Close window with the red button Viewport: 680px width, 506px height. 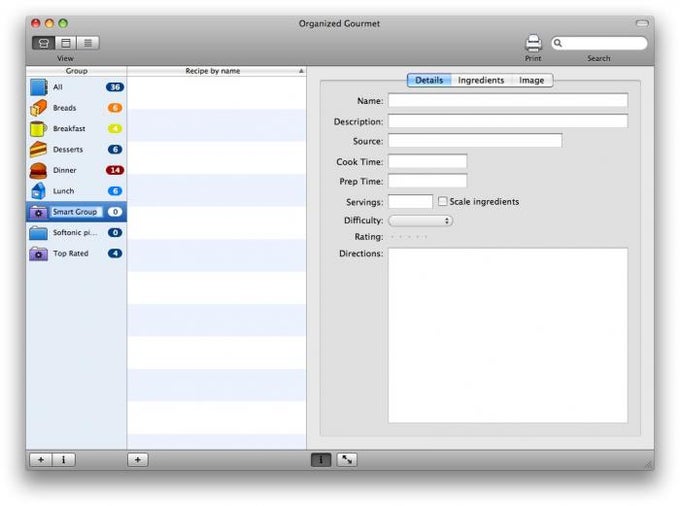(x=36, y=23)
